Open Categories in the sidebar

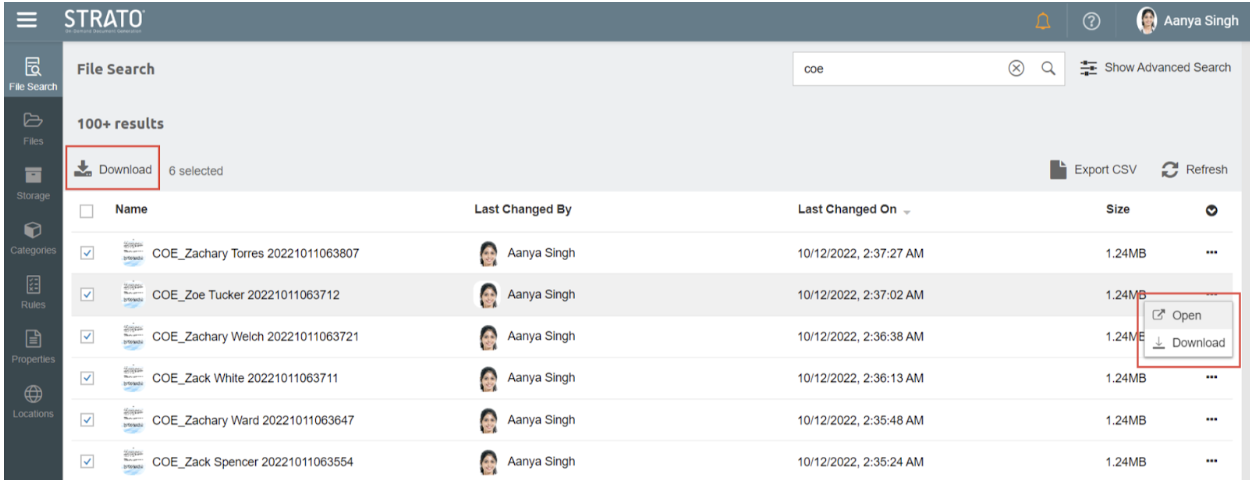pos(33,237)
